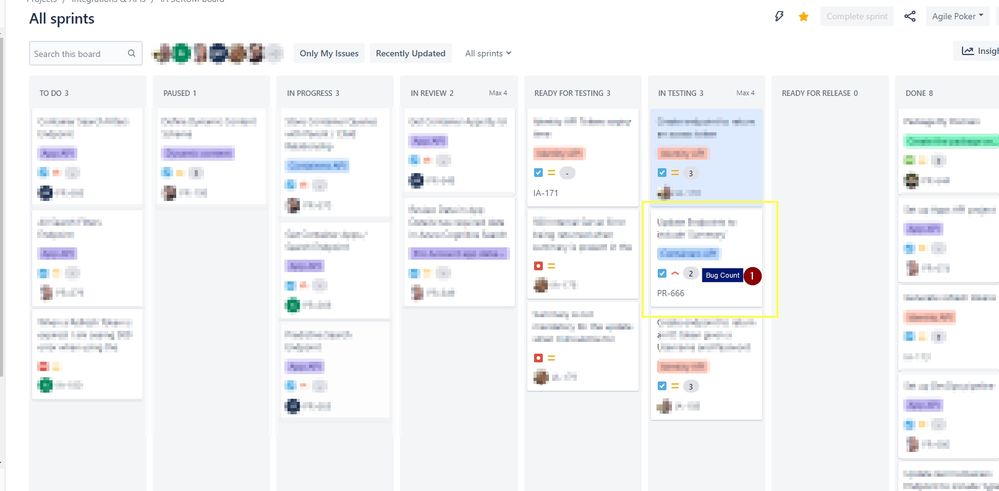Click the dash estimate badge on IA-171 card
Screen dimensions: 999x491
pyautogui.click(x=567, y=173)
